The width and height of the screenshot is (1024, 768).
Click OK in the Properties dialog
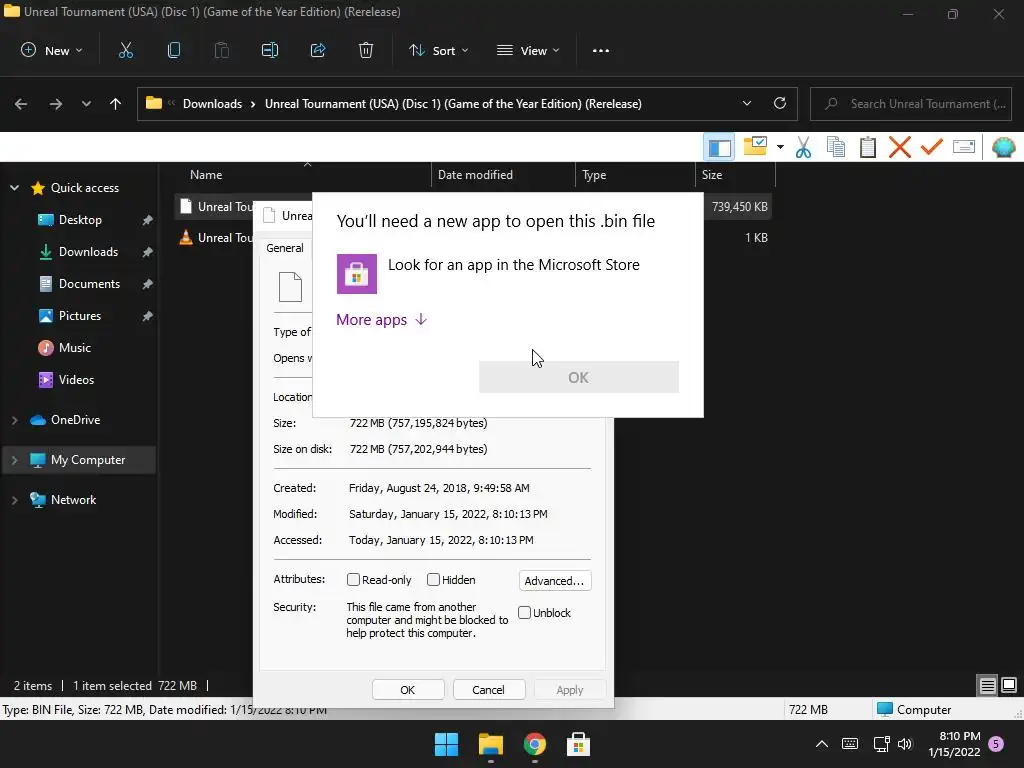(408, 690)
